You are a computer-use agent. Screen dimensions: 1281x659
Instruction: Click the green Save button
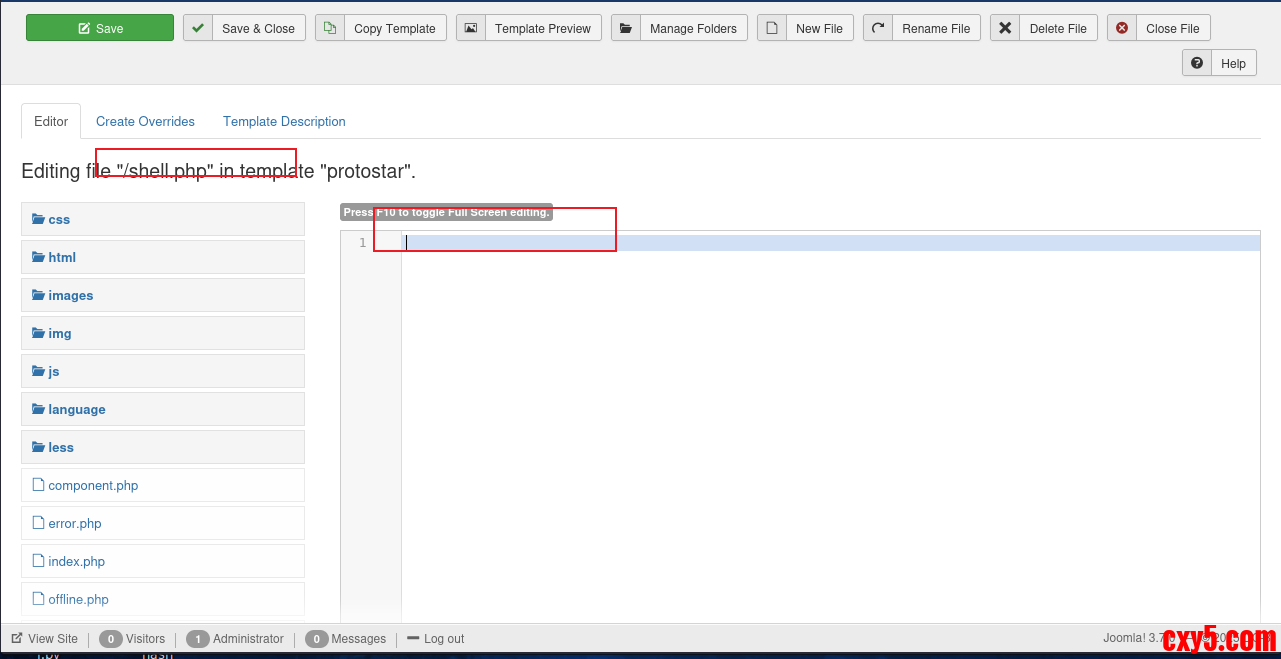(100, 28)
